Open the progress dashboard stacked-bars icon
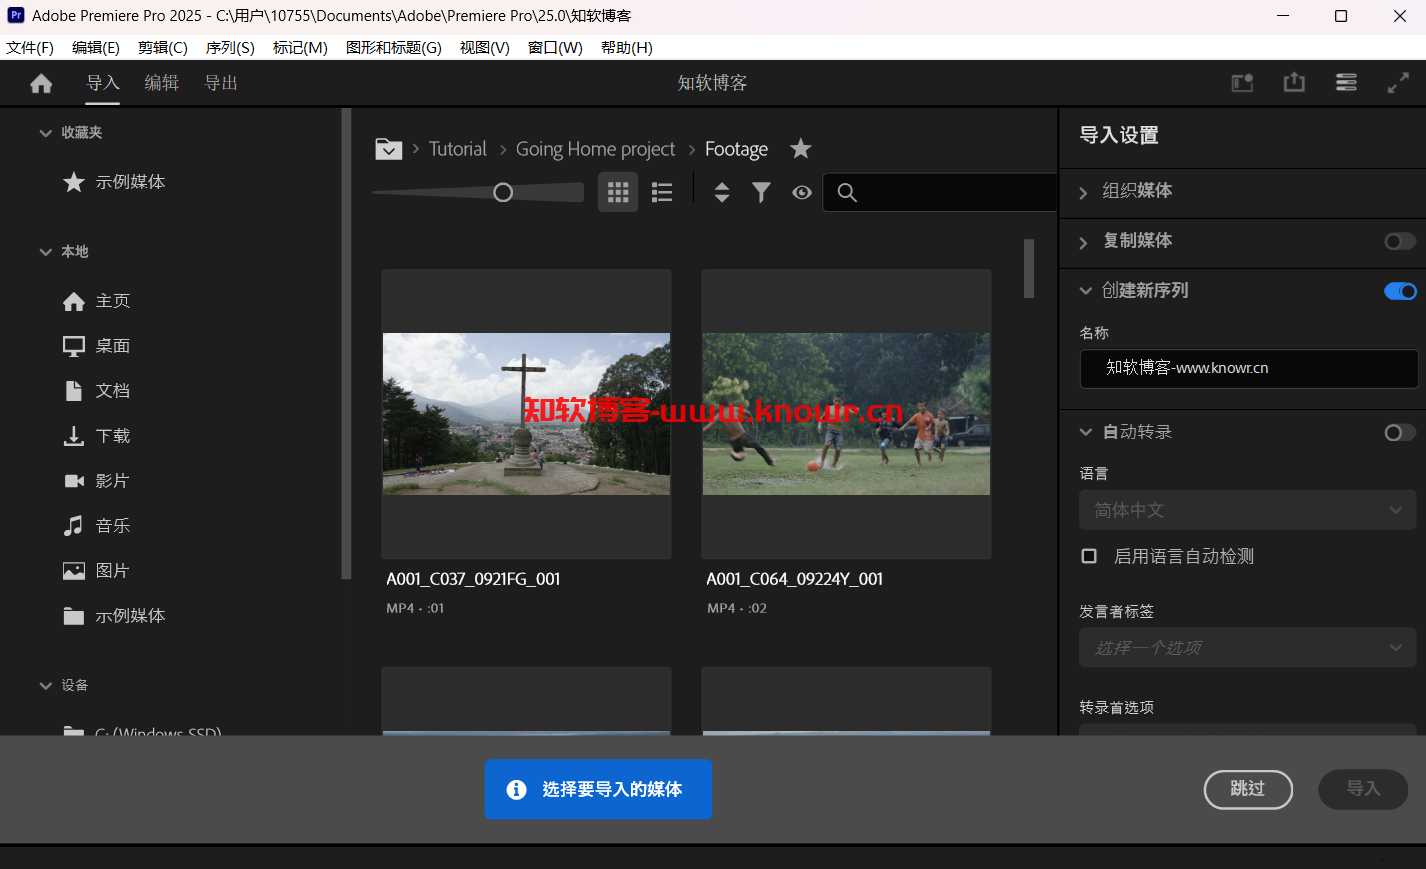 coord(1346,83)
